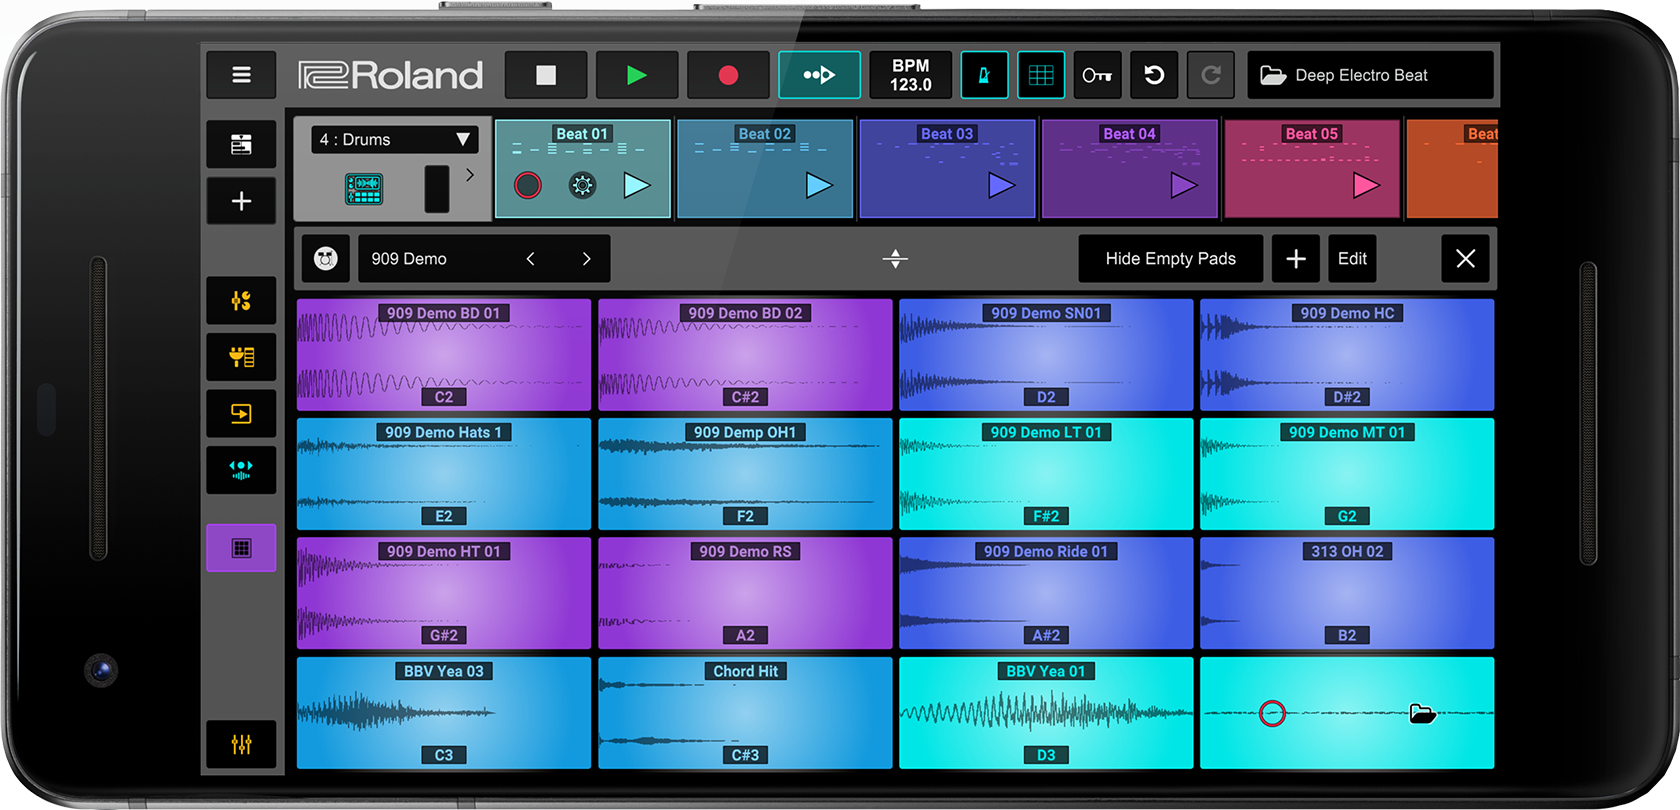Viewport: 1680px width, 810px height.
Task: Trigger the 313 OH 02 pad
Action: pos(1347,593)
